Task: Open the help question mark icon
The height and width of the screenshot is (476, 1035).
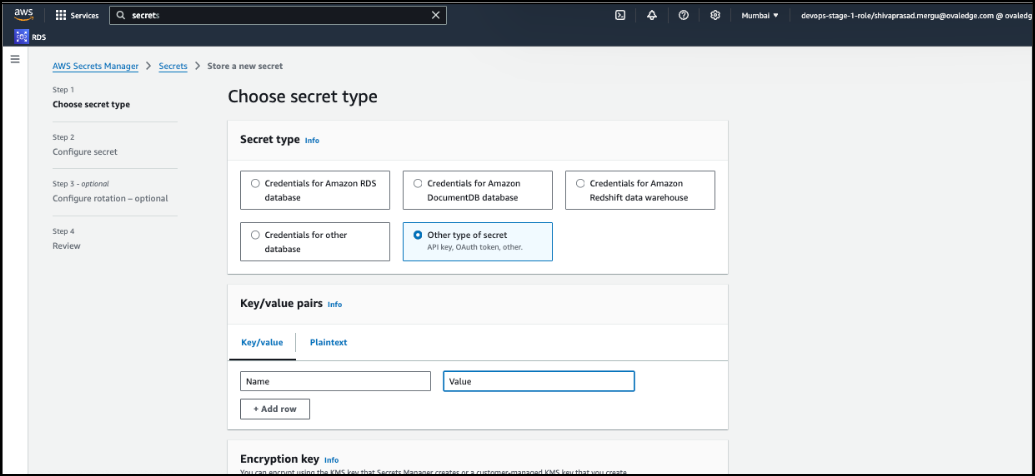Action: (683, 16)
